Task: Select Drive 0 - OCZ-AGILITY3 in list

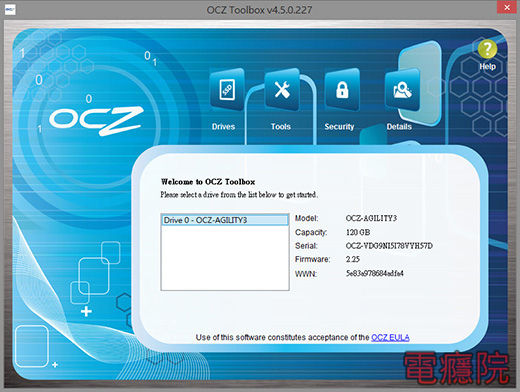Action: tap(225, 220)
